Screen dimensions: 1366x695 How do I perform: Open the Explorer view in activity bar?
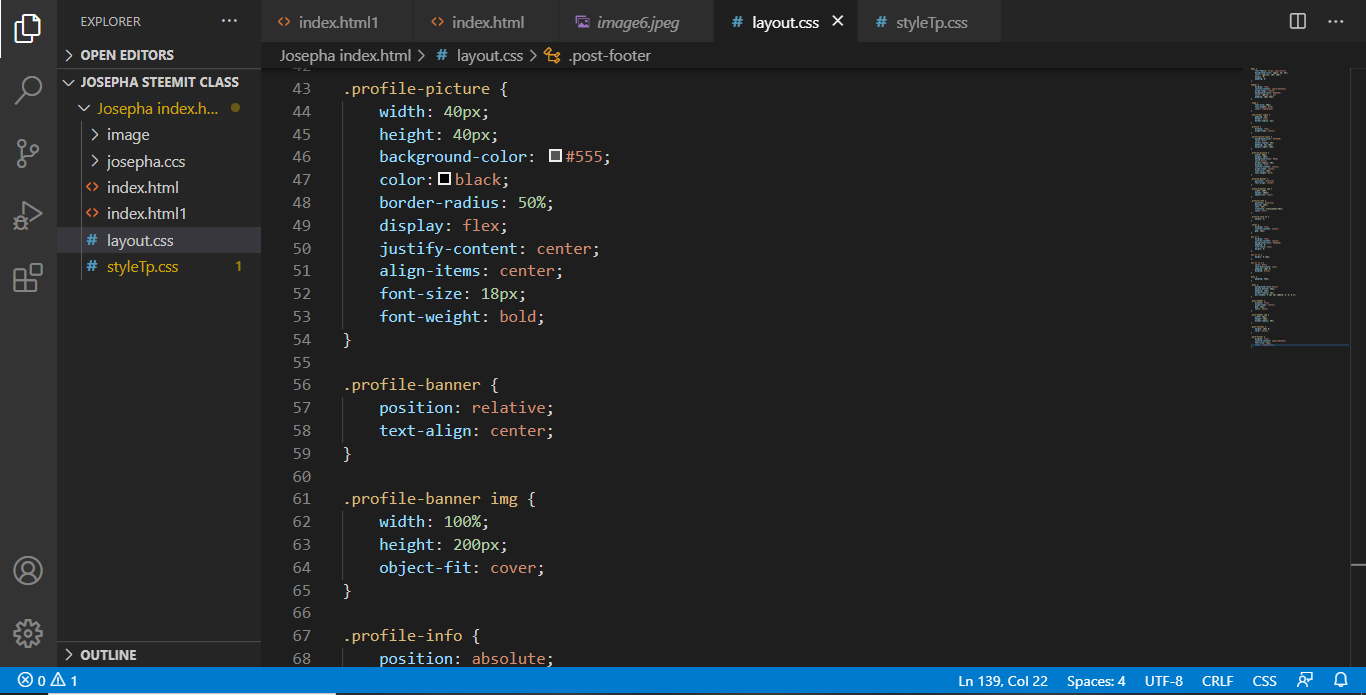28,29
